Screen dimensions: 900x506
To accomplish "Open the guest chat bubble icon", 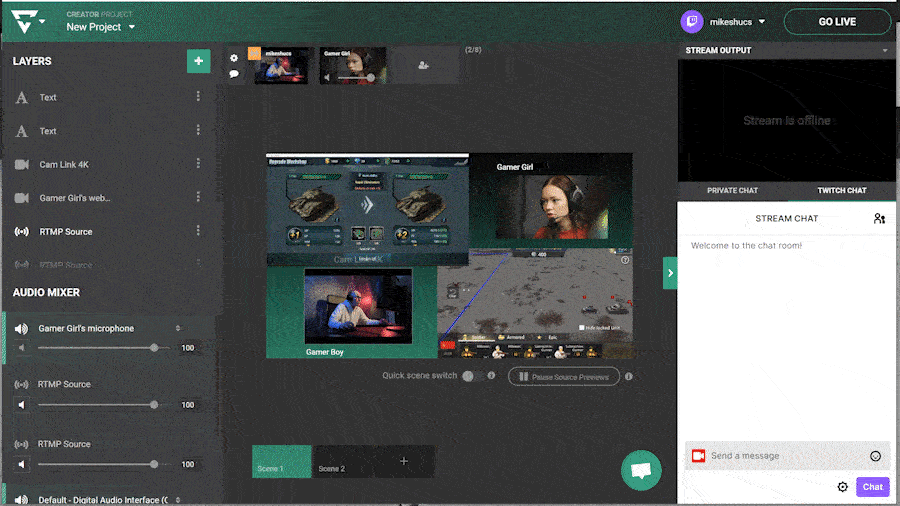I will click(x=234, y=73).
